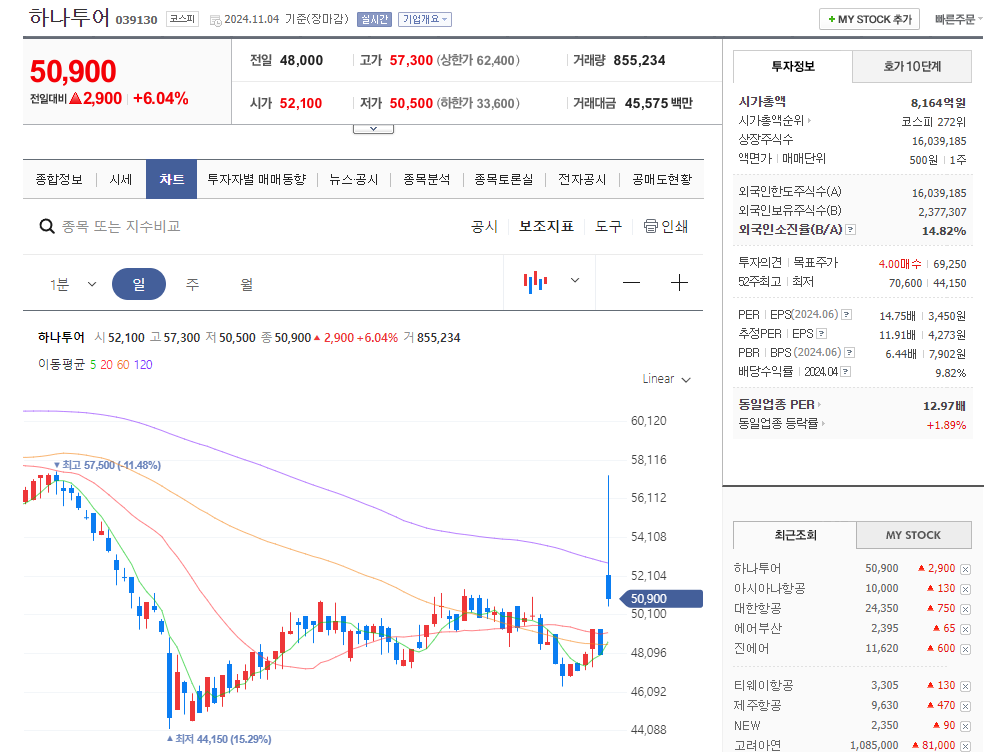Open 제주항공 in recent list
Image resolution: width=1007 pixels, height=752 pixels.
pos(758,706)
